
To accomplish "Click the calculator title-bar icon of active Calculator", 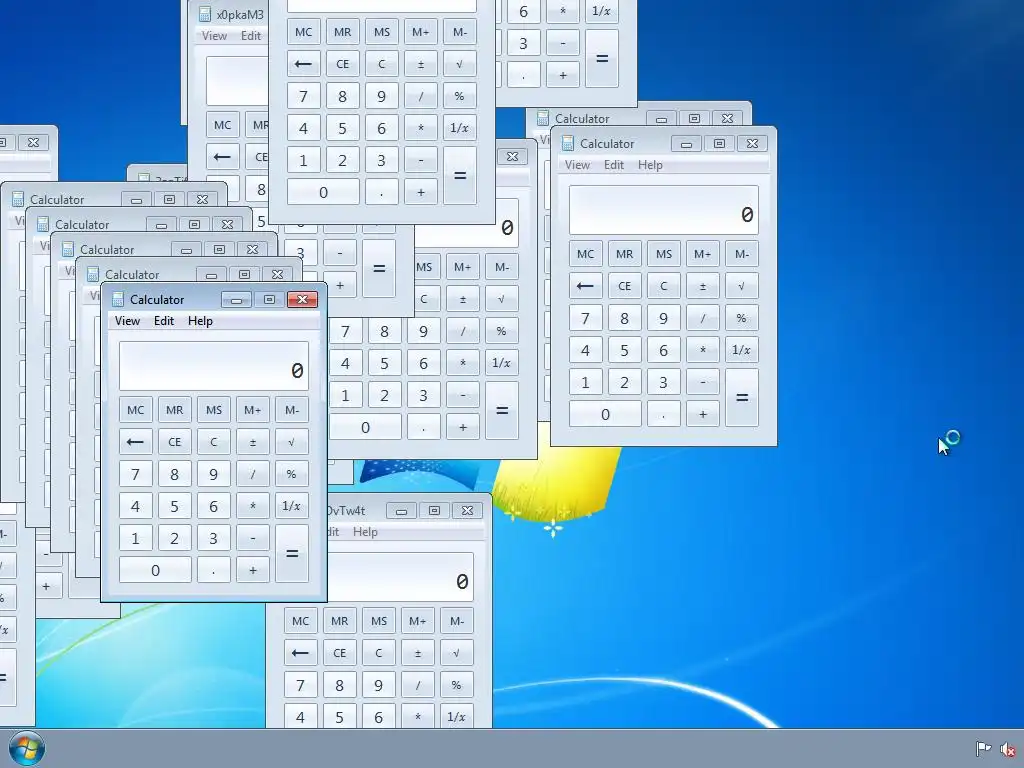I will click(118, 300).
